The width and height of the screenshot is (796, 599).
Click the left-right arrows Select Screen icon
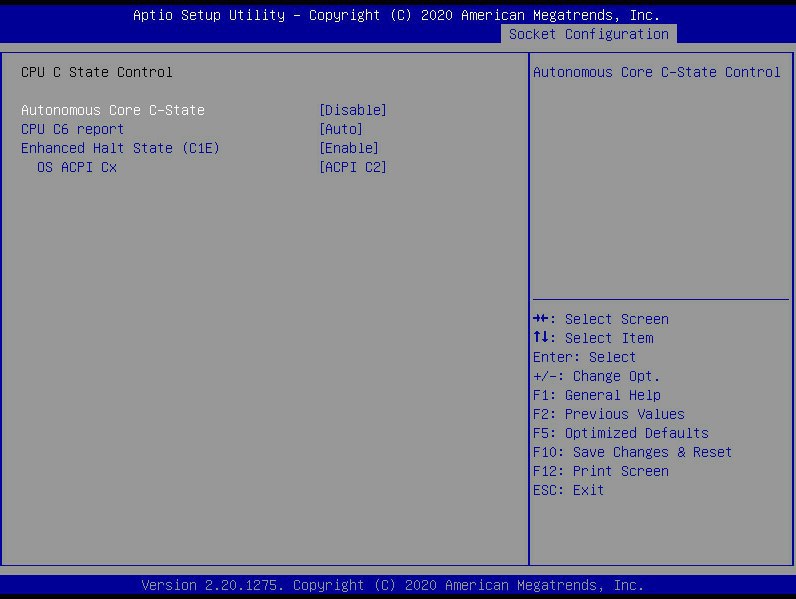click(x=541, y=319)
